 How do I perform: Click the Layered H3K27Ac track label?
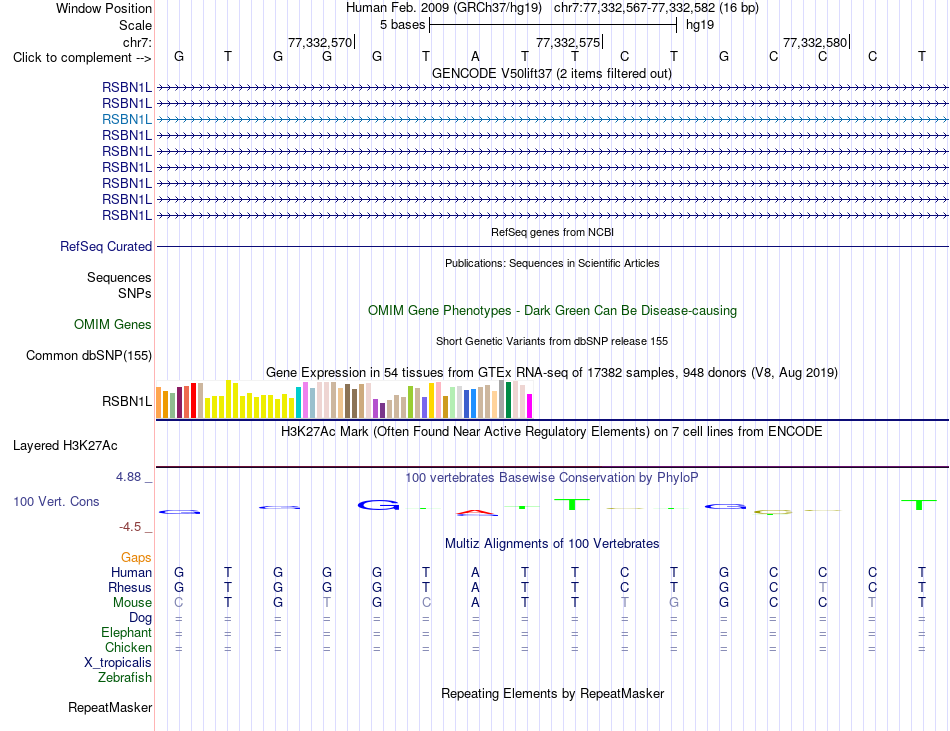(x=65, y=446)
